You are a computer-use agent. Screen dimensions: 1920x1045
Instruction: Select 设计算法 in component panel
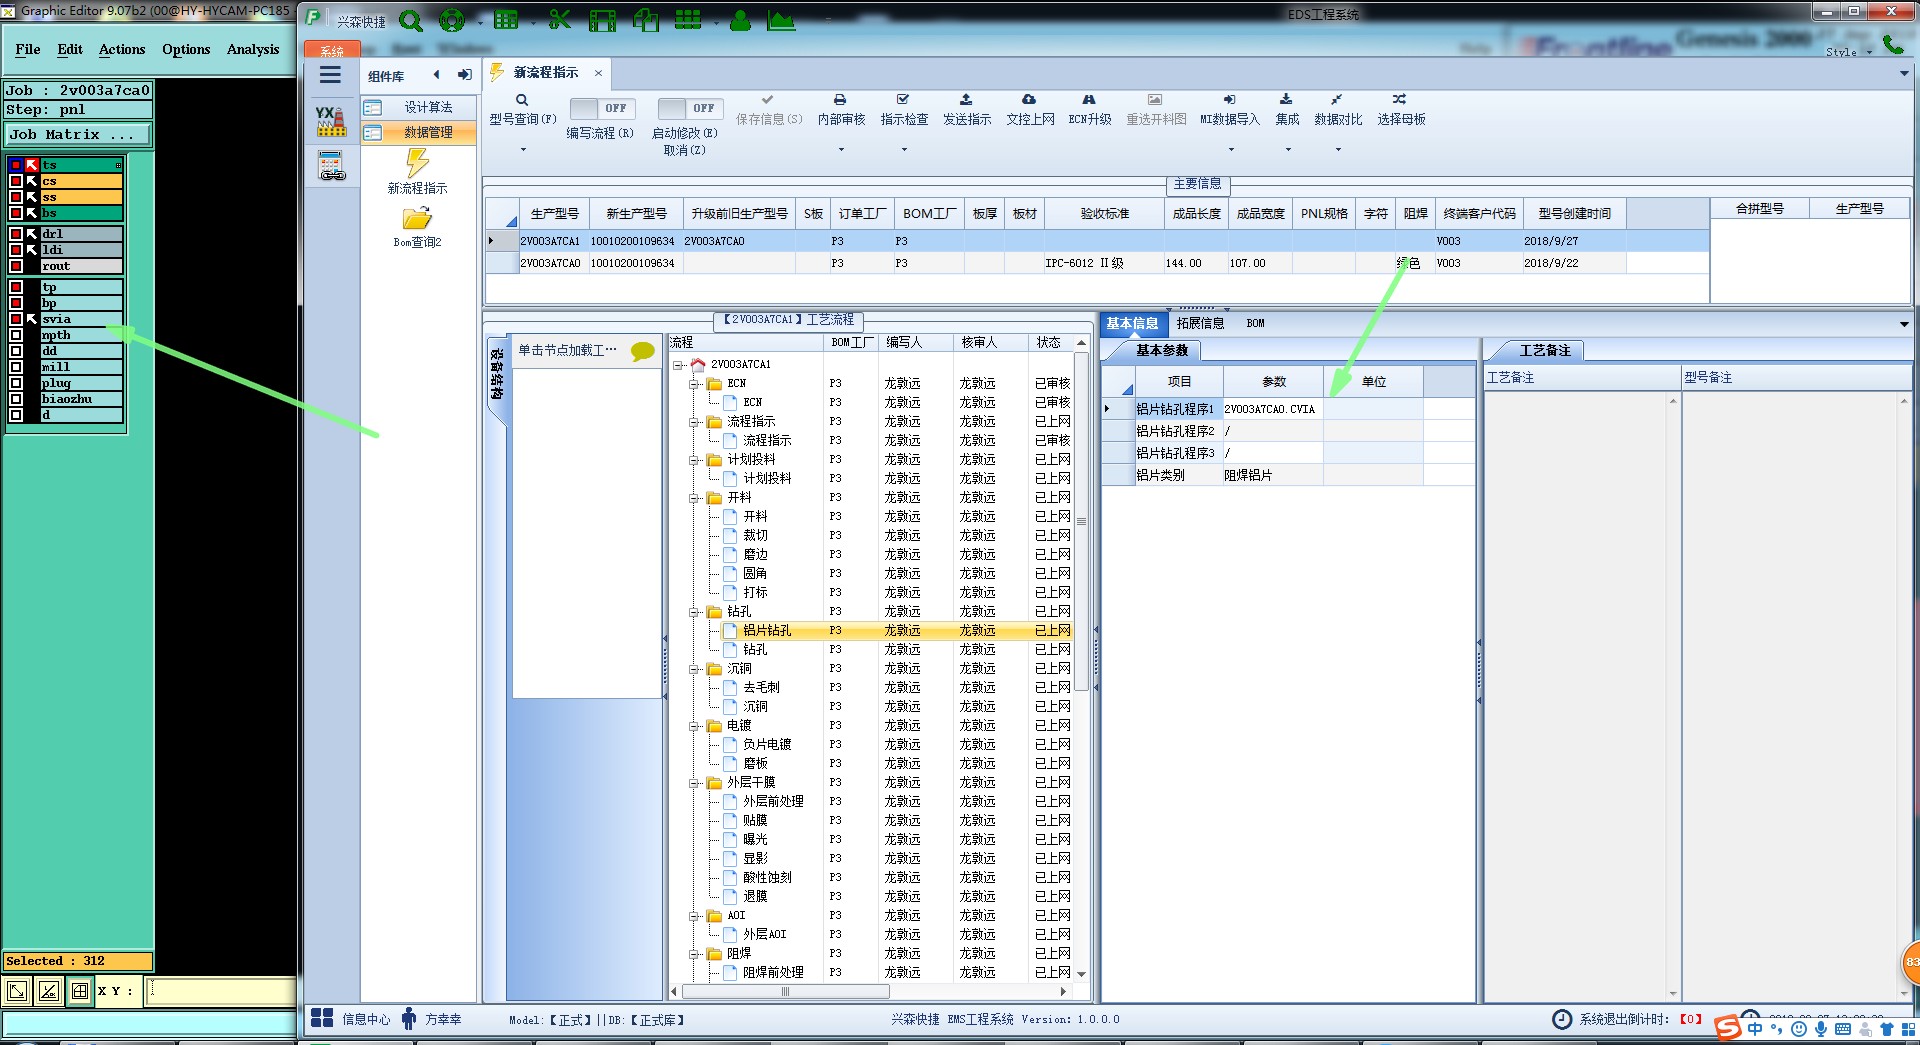(419, 107)
